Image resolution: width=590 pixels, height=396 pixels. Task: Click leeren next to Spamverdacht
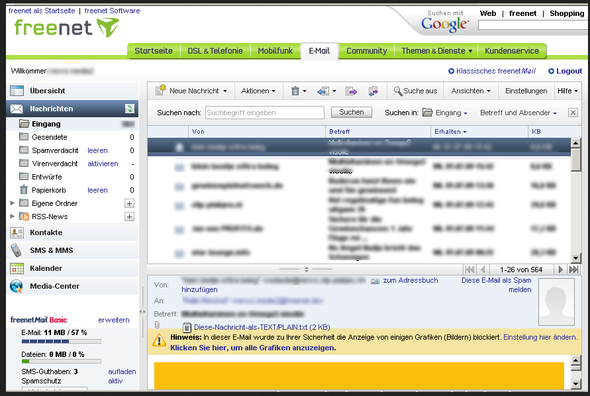coord(97,151)
